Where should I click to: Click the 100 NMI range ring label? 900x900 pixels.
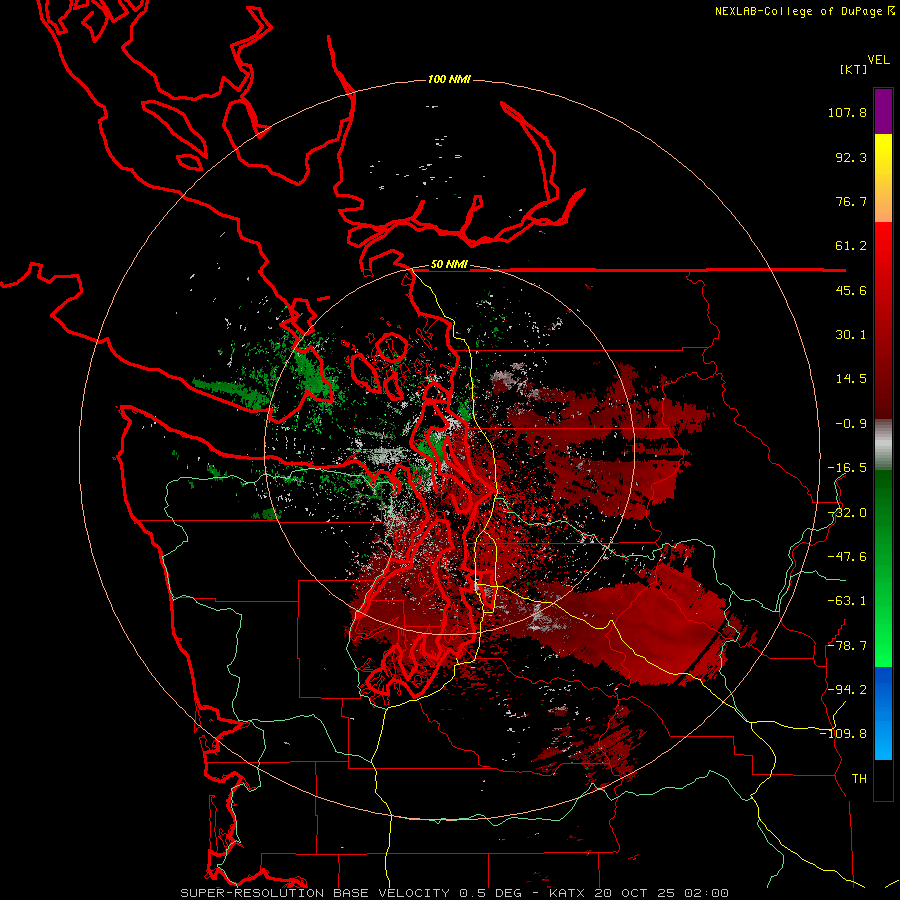coord(449,79)
